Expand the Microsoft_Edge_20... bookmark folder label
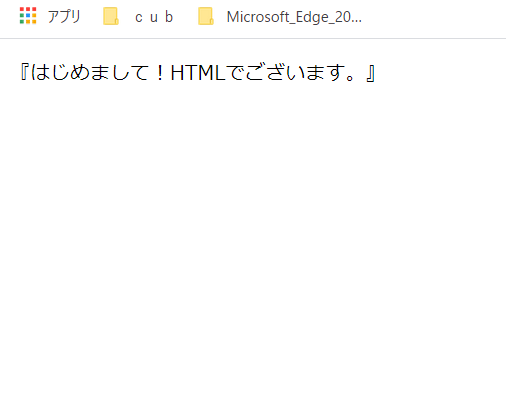The width and height of the screenshot is (506, 407). [x=294, y=17]
